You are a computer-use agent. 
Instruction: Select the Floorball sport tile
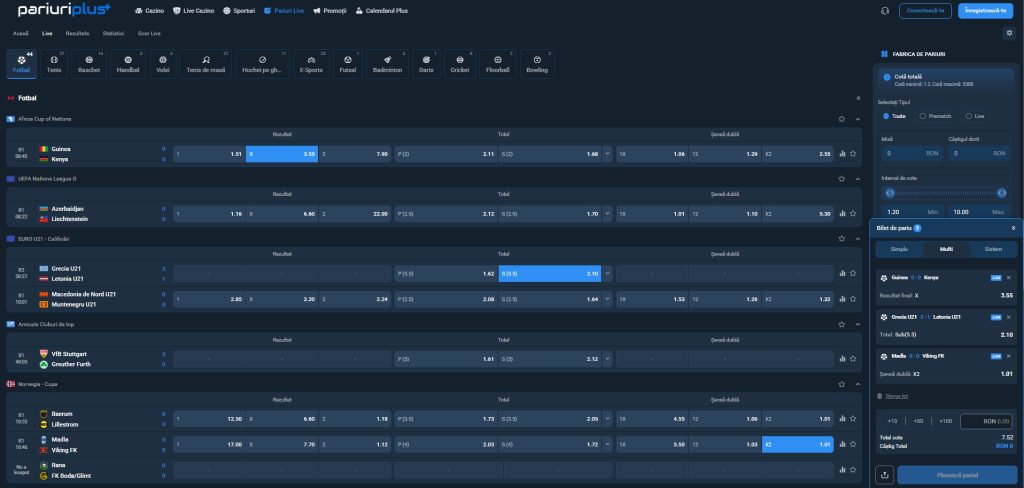pyautogui.click(x=498, y=64)
